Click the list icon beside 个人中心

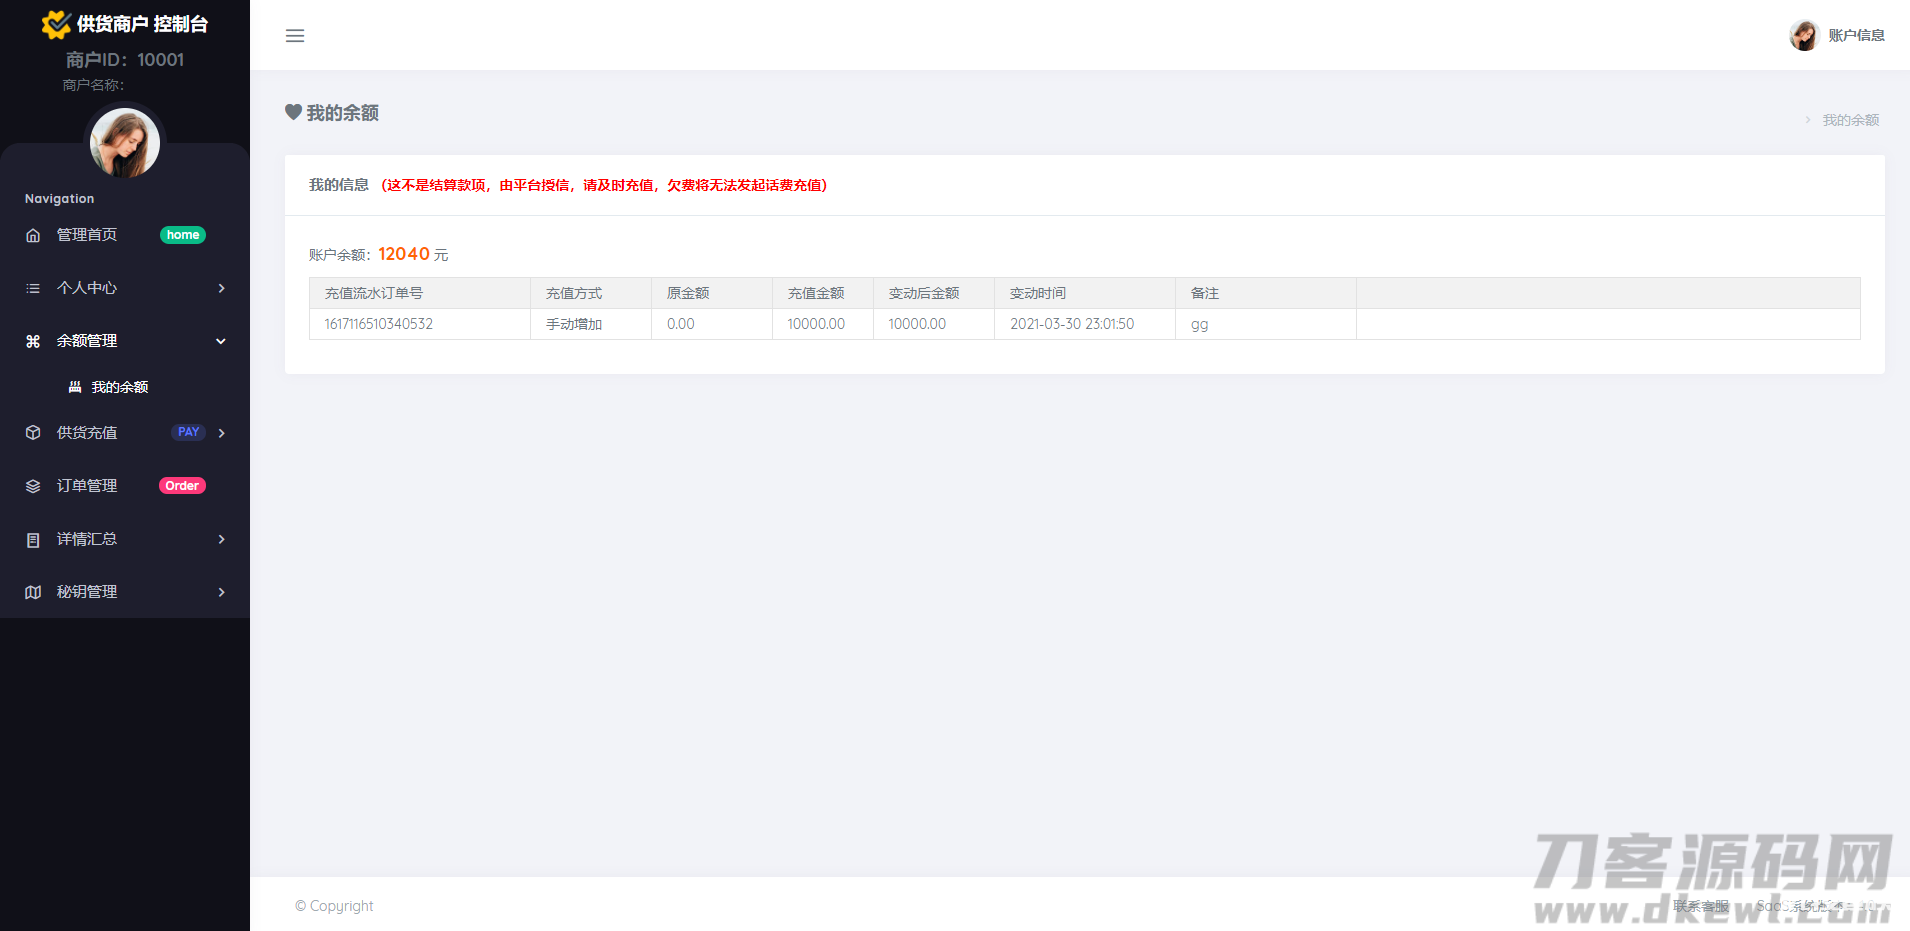(33, 288)
